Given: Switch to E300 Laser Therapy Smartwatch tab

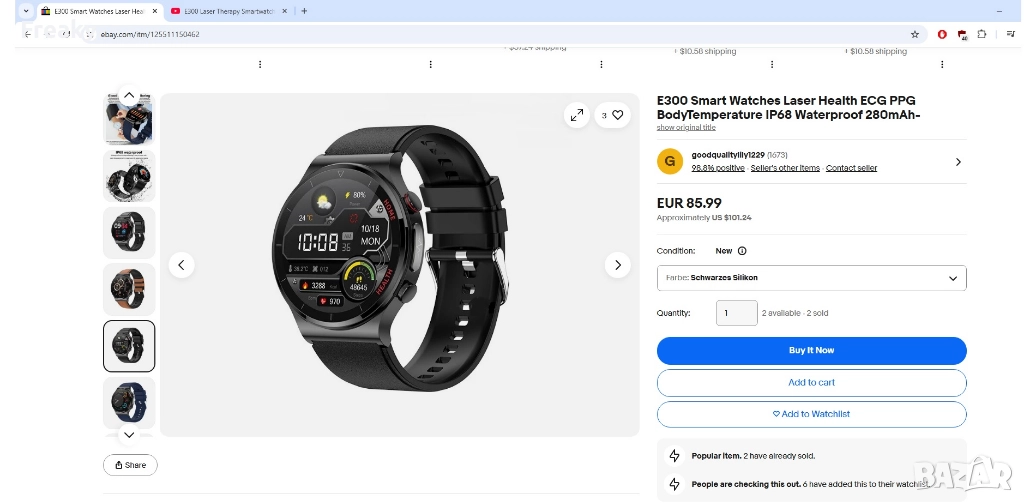Looking at the screenshot, I should point(227,11).
